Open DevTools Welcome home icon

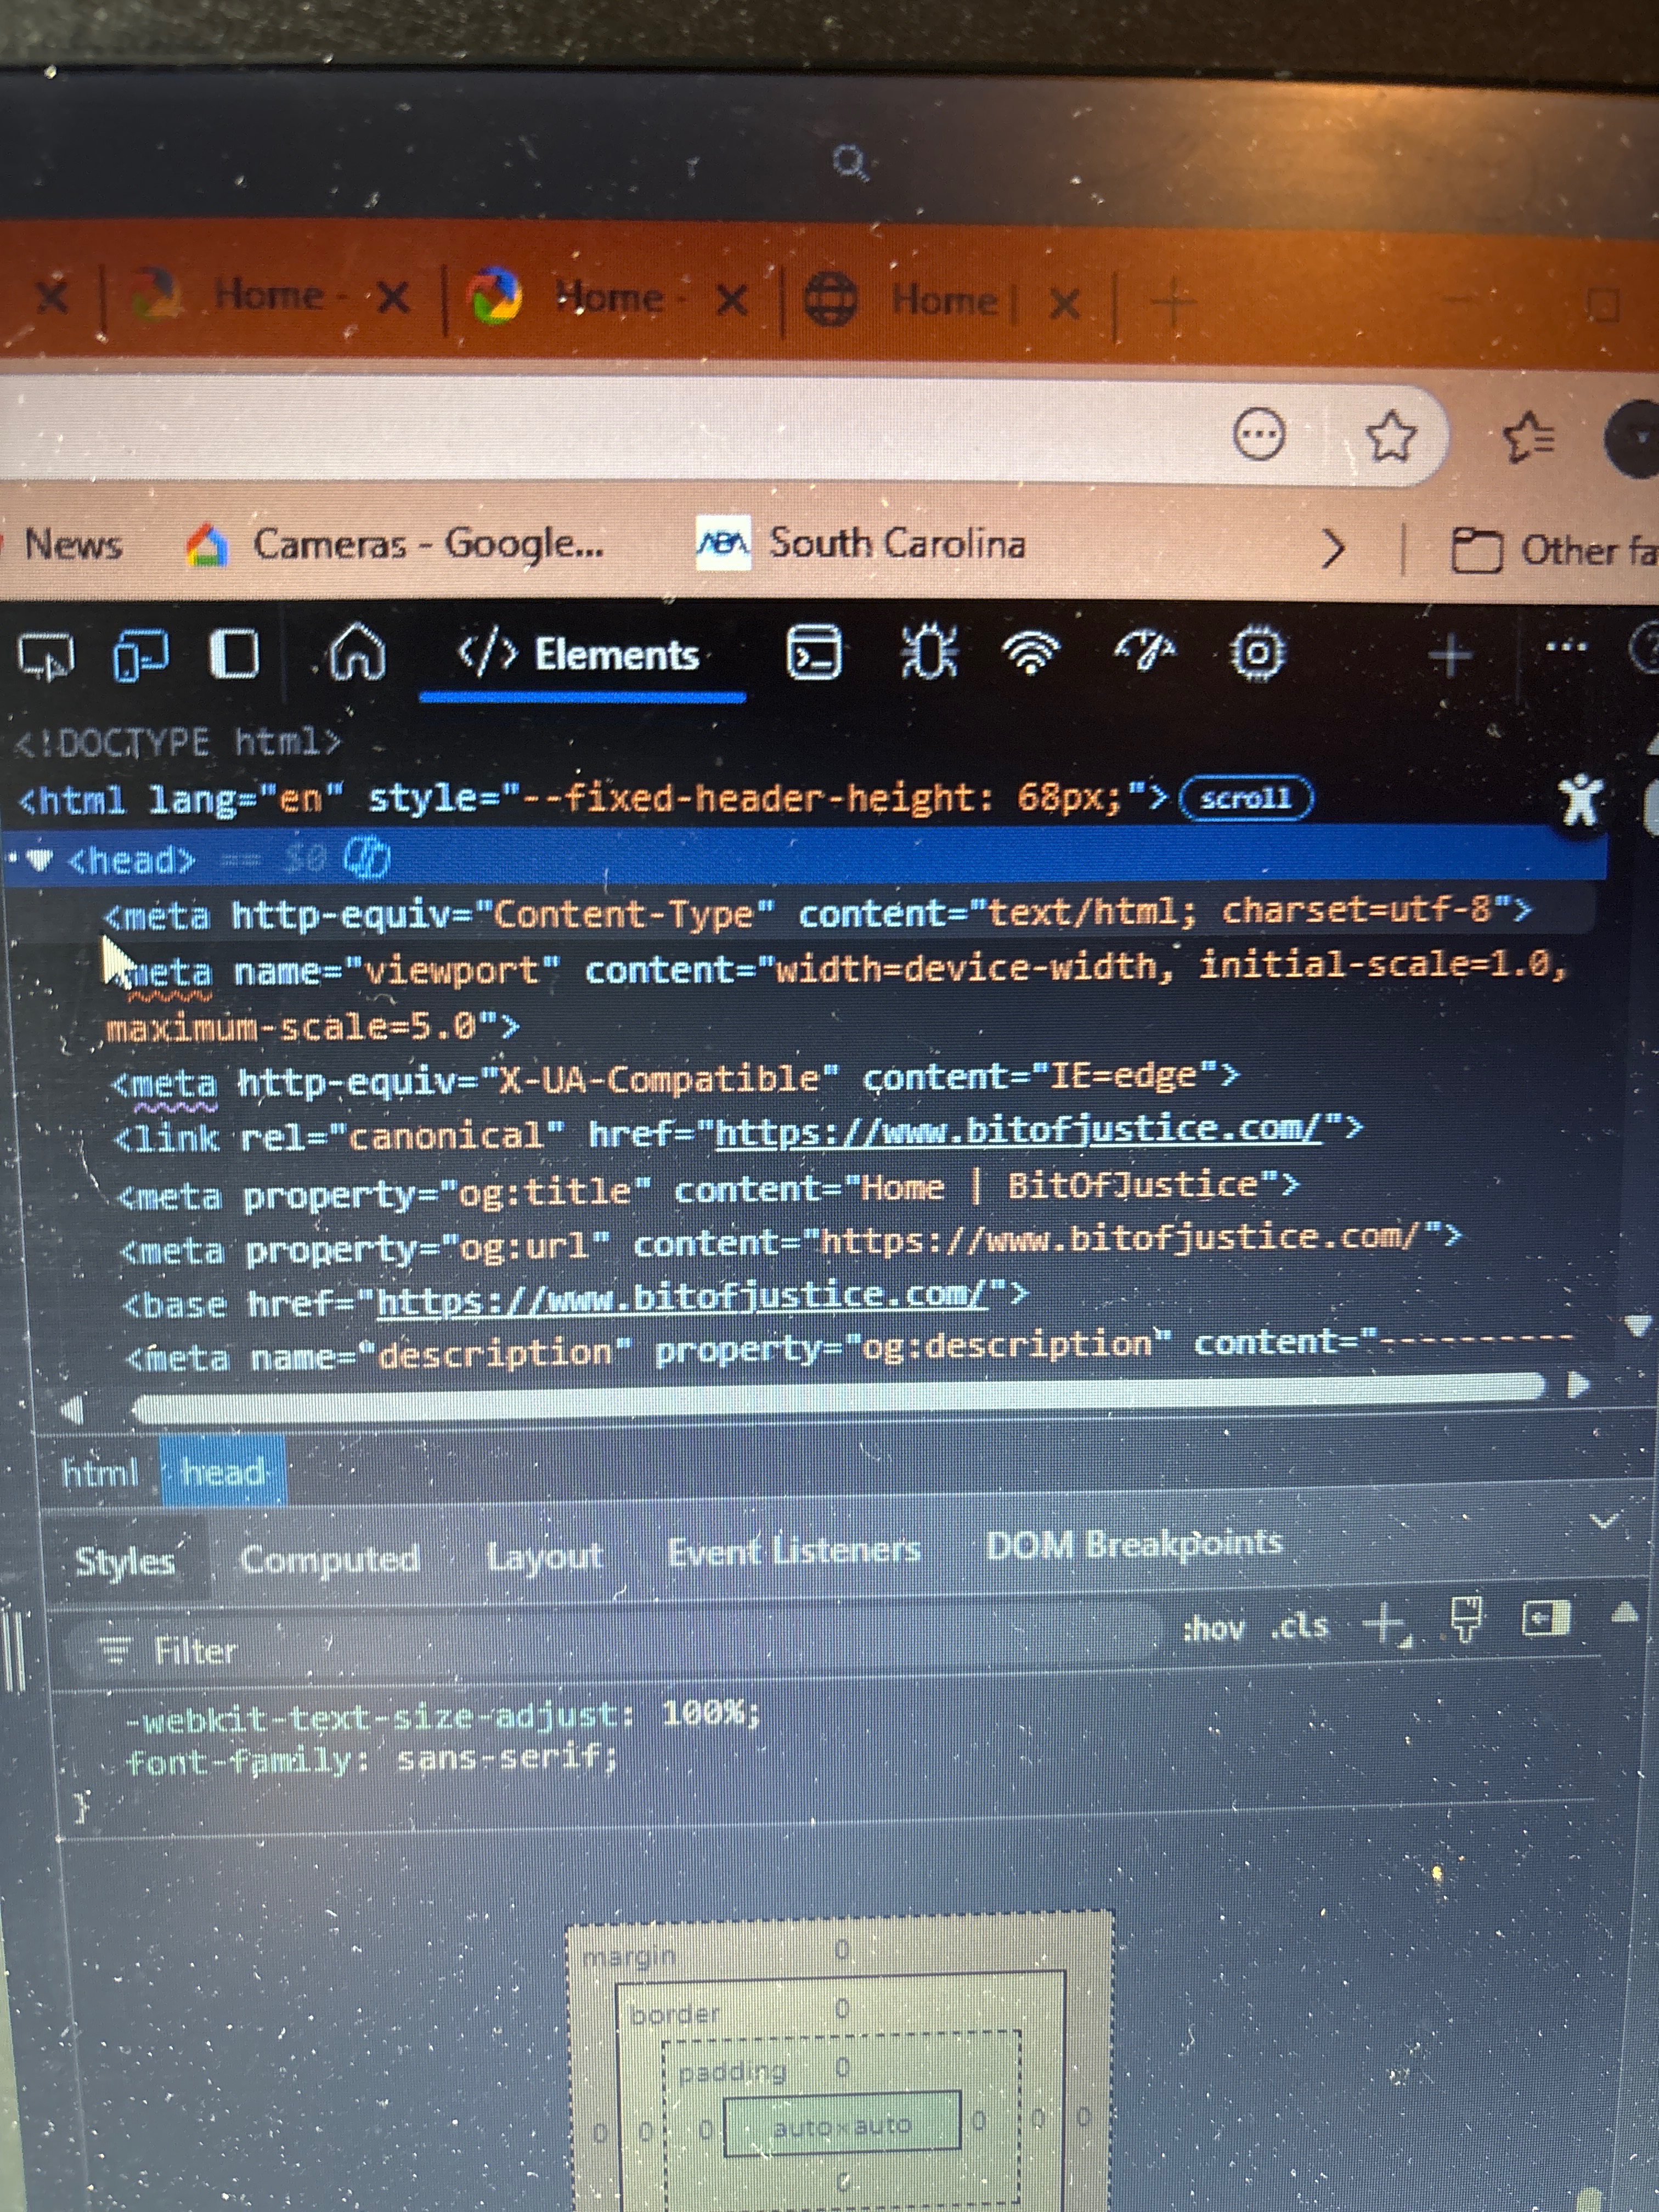coord(358,652)
